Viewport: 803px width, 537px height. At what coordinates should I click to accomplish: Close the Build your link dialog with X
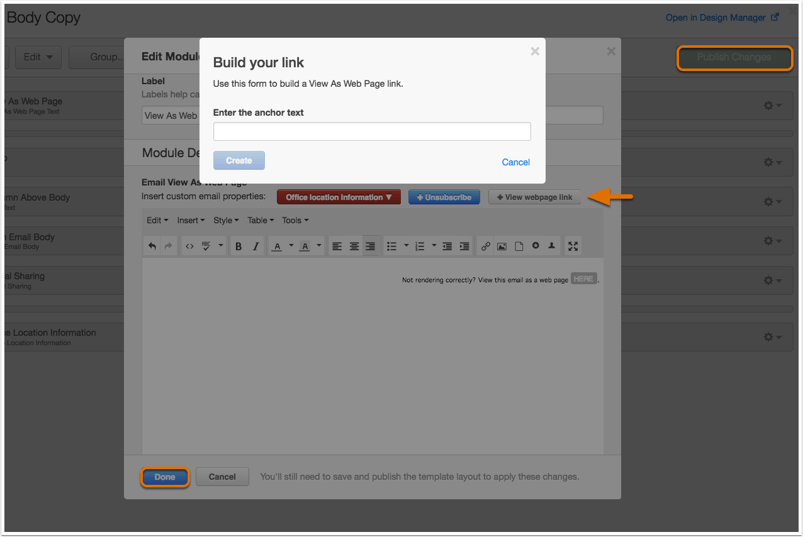[x=535, y=51]
